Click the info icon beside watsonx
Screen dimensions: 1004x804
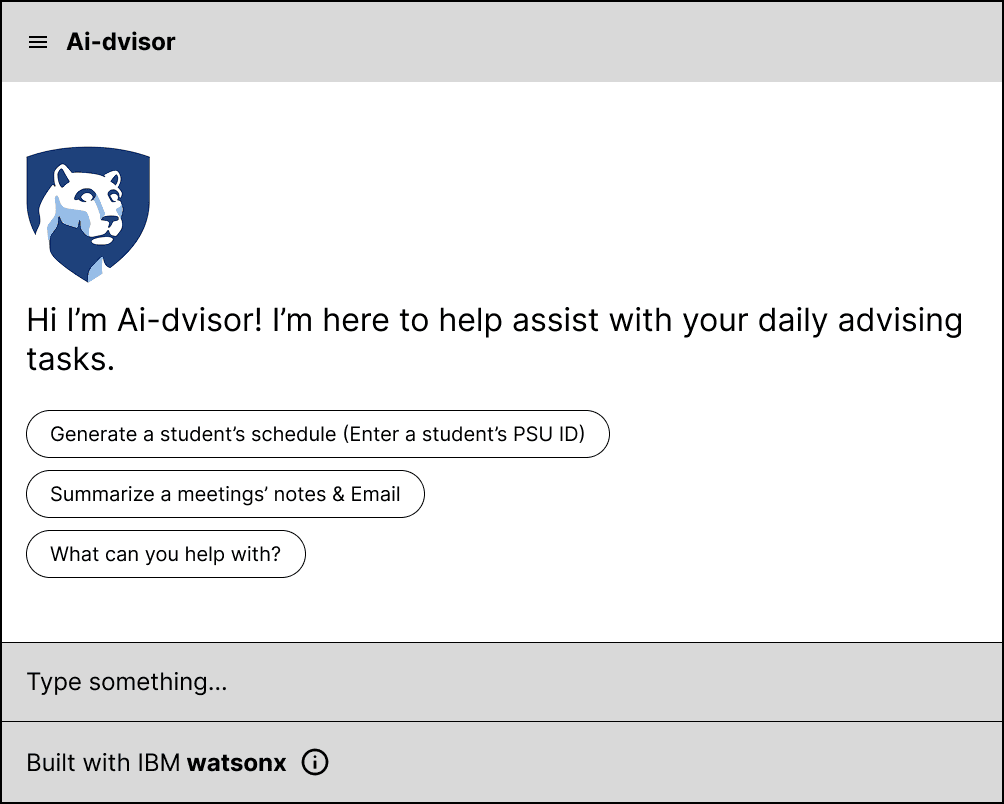(x=315, y=763)
